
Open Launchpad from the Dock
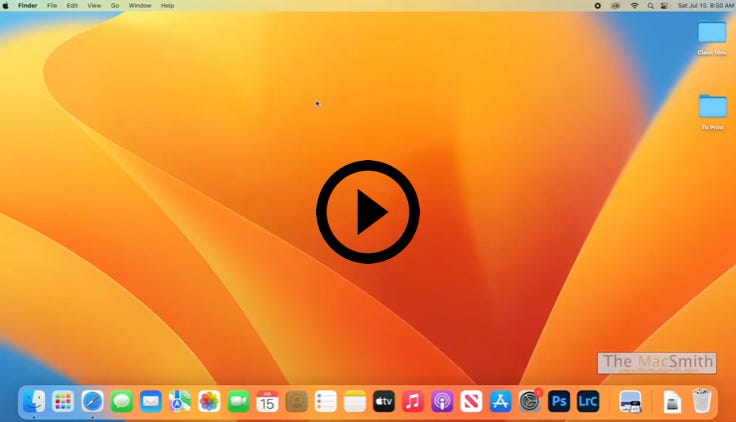[63, 401]
